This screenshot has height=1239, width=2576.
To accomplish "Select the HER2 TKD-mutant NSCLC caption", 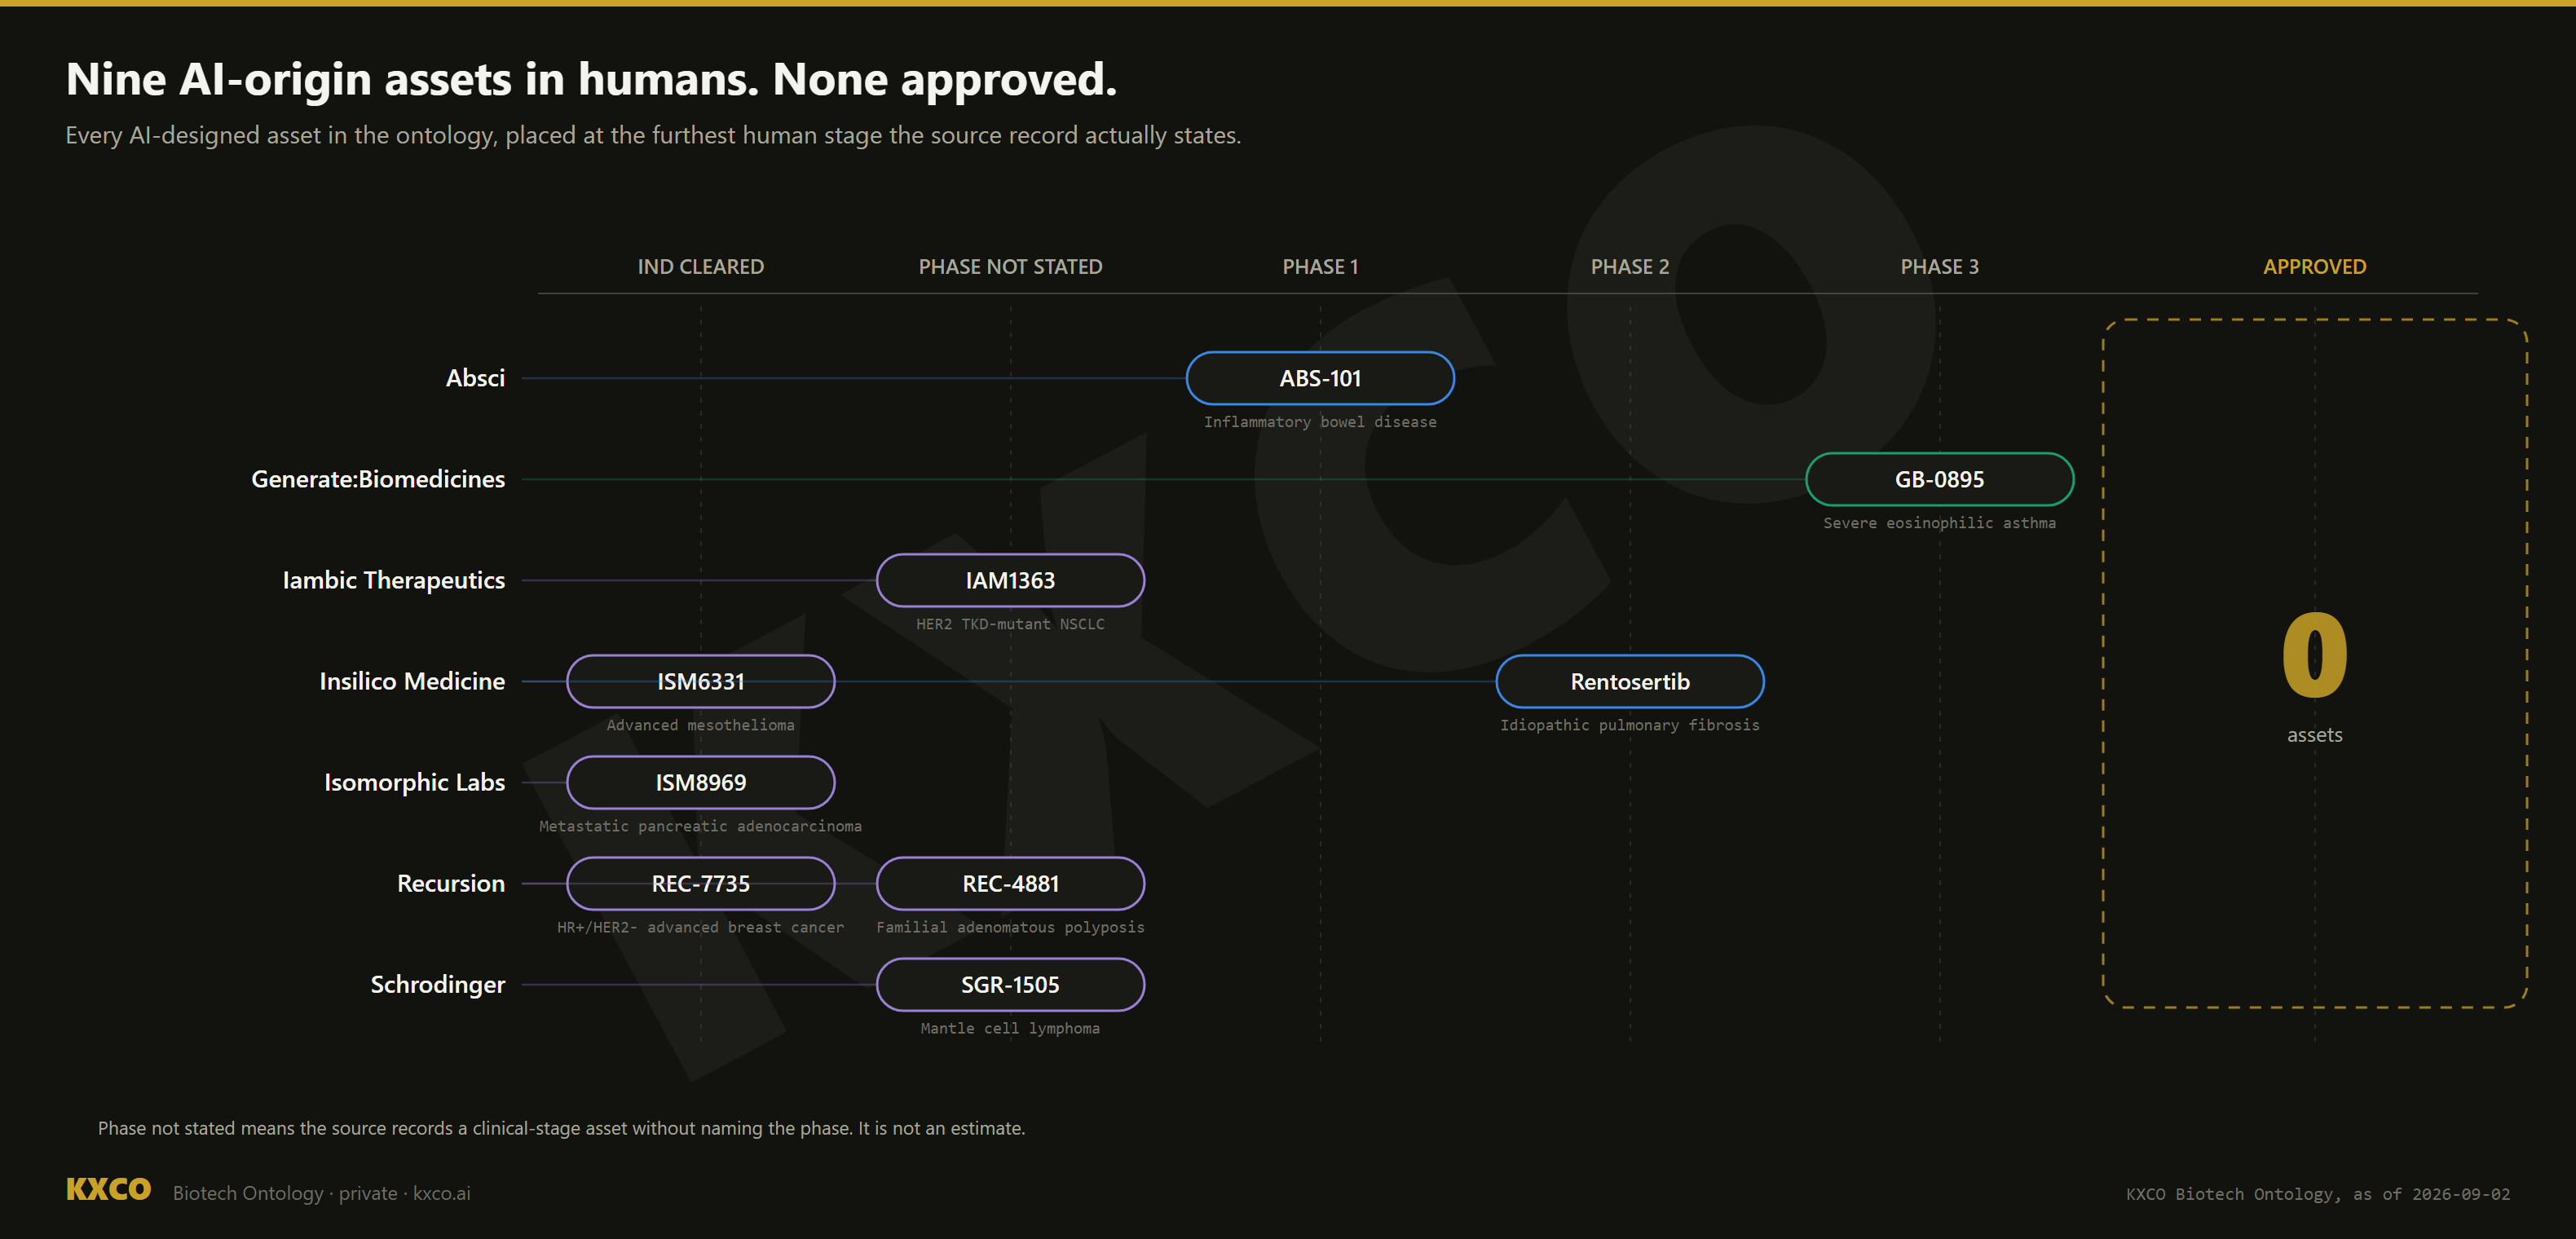I will (x=1010, y=624).
